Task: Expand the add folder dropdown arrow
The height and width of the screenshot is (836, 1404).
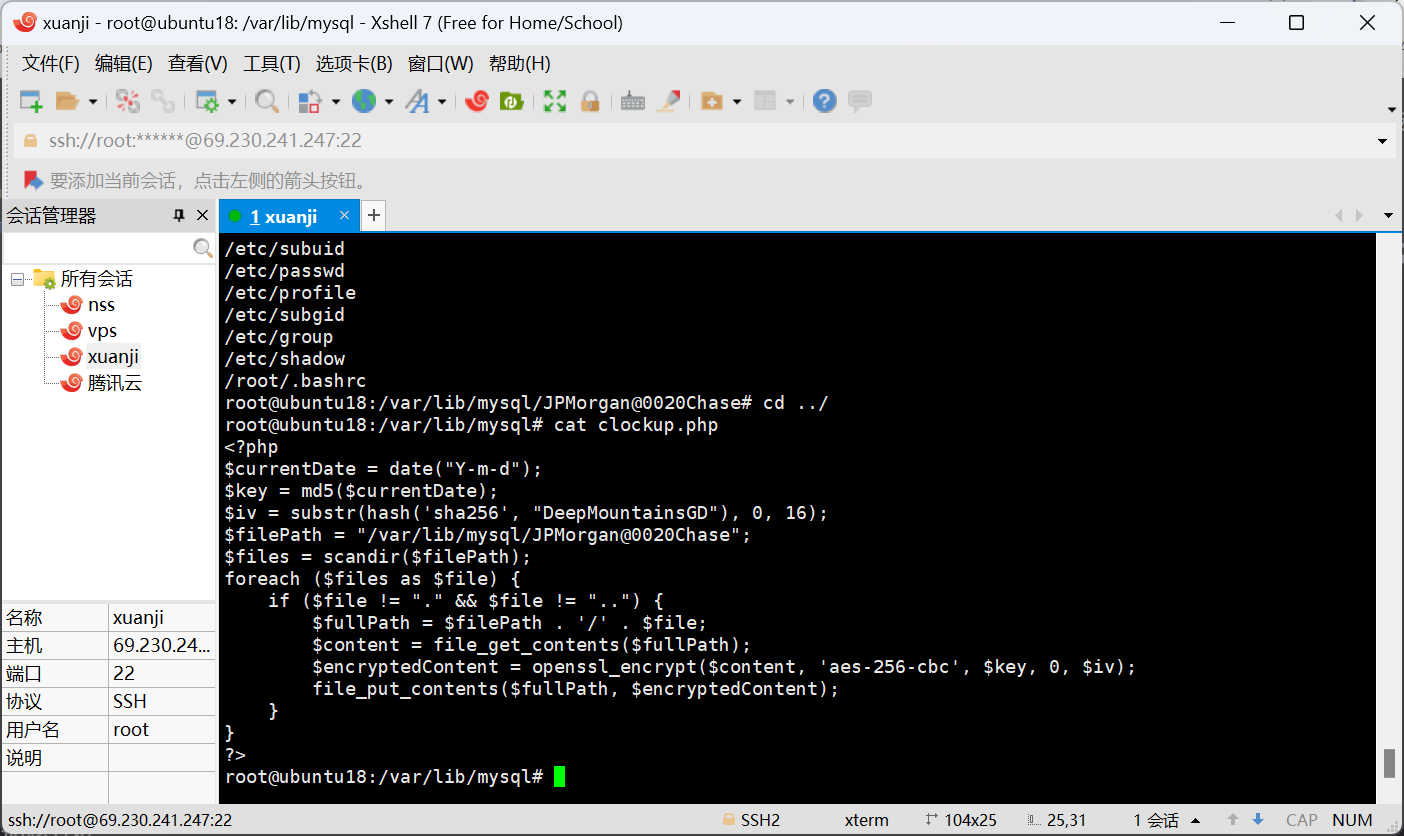Action: pos(737,101)
